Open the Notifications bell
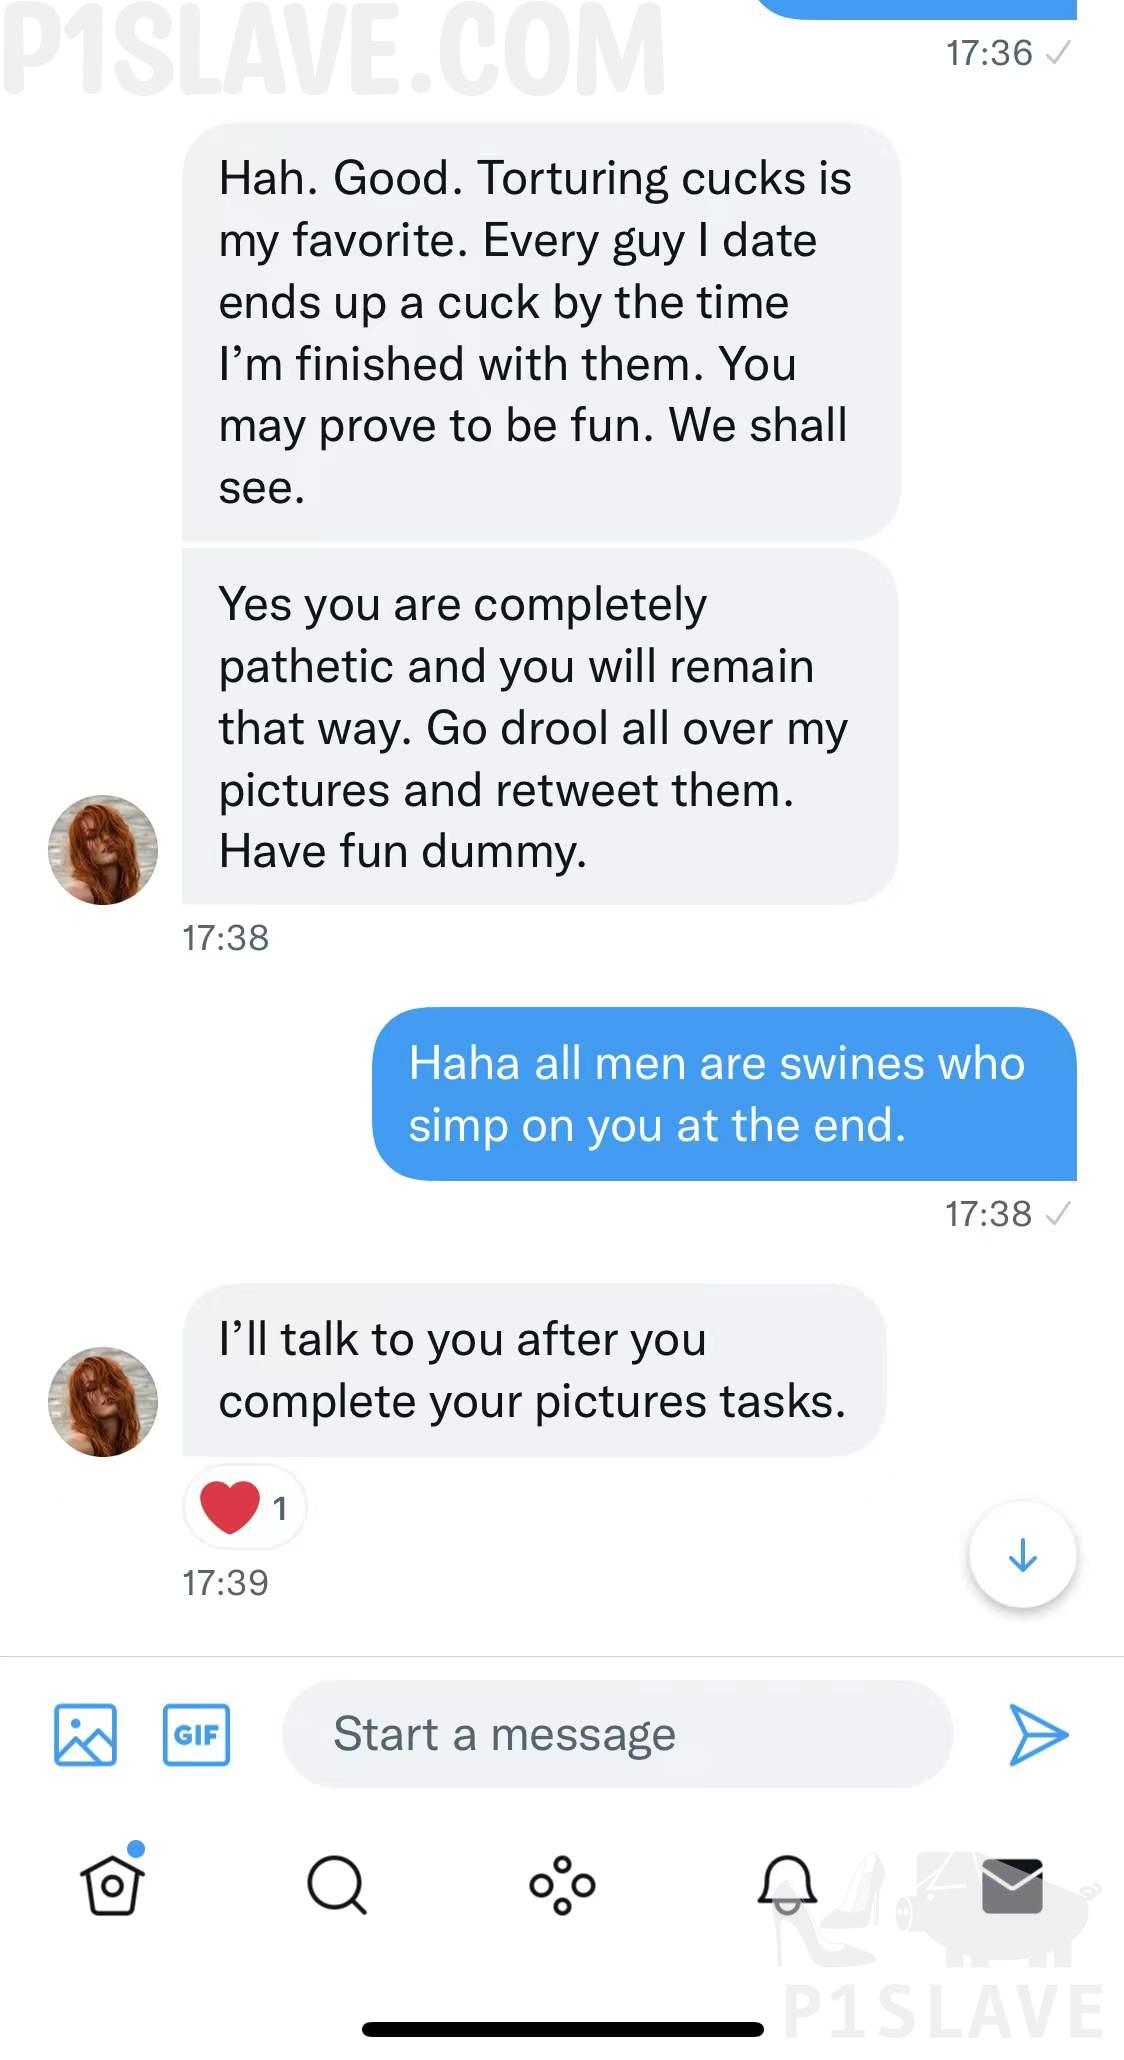1124x2060 pixels. [x=787, y=1884]
